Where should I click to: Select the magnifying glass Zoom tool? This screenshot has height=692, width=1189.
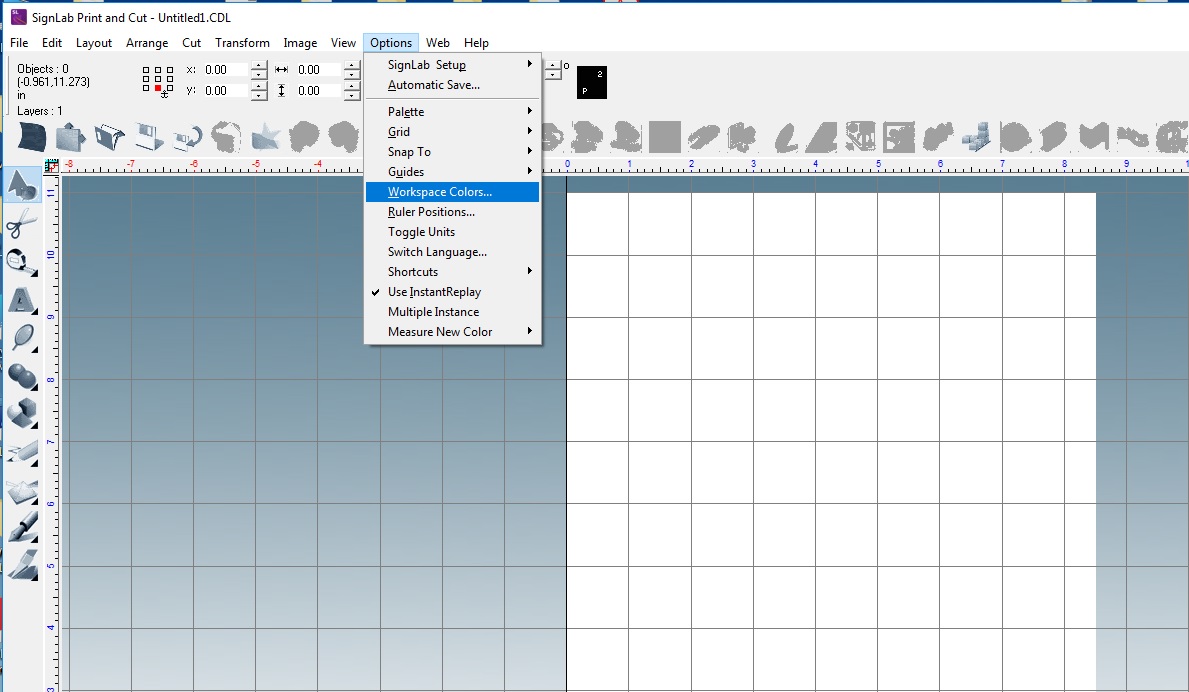22,338
